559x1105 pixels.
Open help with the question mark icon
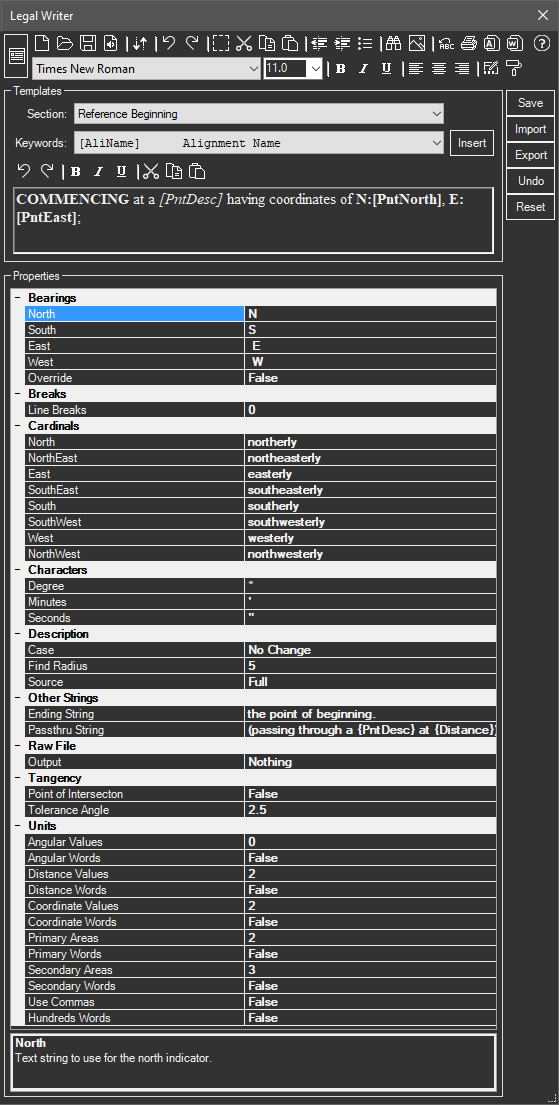pos(541,44)
